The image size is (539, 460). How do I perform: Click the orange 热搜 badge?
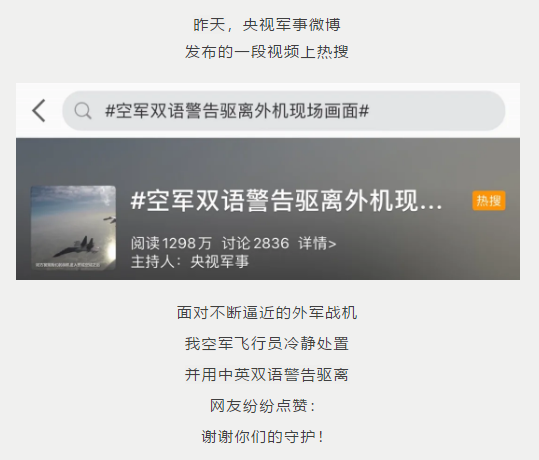coord(489,200)
